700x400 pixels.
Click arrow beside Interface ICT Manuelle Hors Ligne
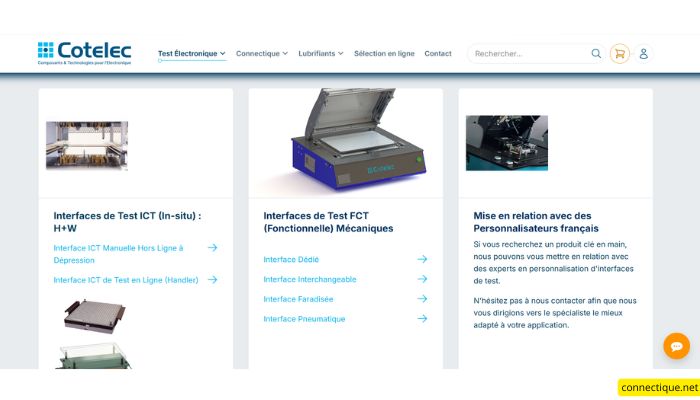coord(212,247)
